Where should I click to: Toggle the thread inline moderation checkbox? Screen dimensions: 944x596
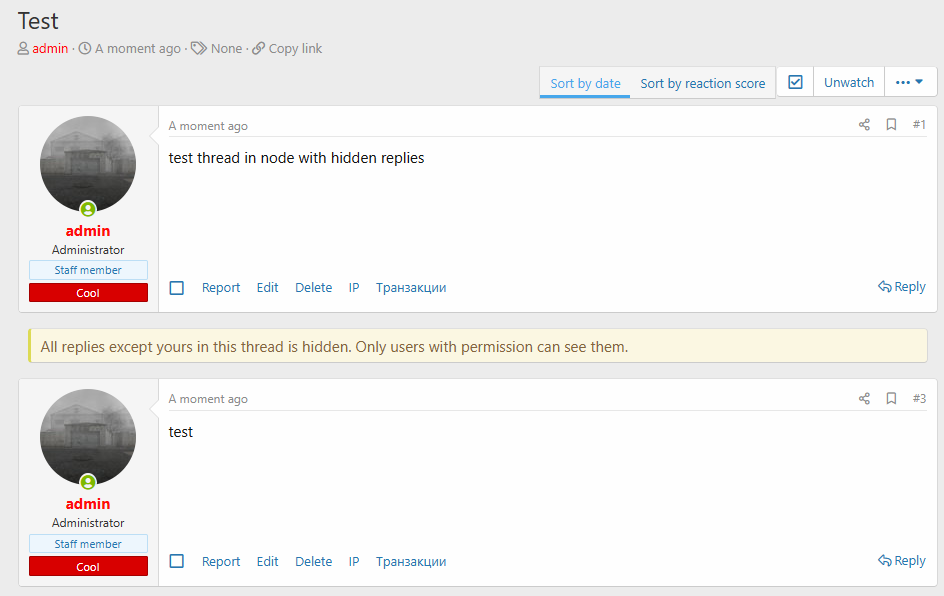pos(795,82)
